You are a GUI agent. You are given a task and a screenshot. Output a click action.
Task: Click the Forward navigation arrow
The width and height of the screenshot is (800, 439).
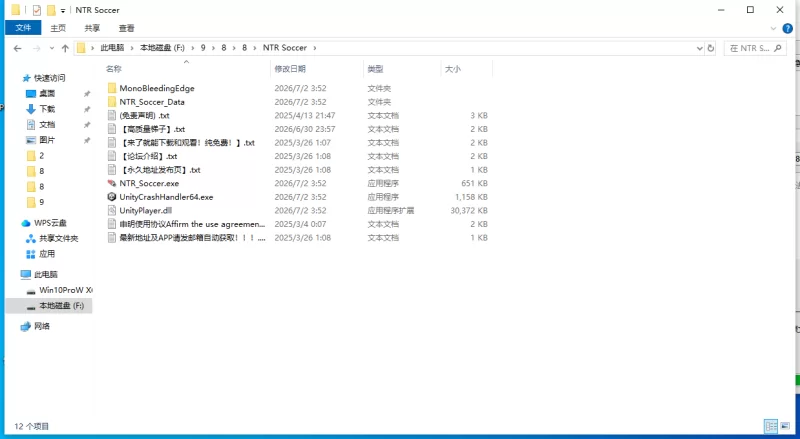(36, 48)
